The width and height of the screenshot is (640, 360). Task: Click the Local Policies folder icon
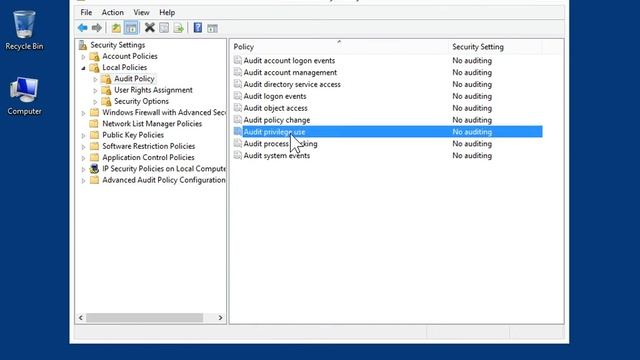(94, 67)
